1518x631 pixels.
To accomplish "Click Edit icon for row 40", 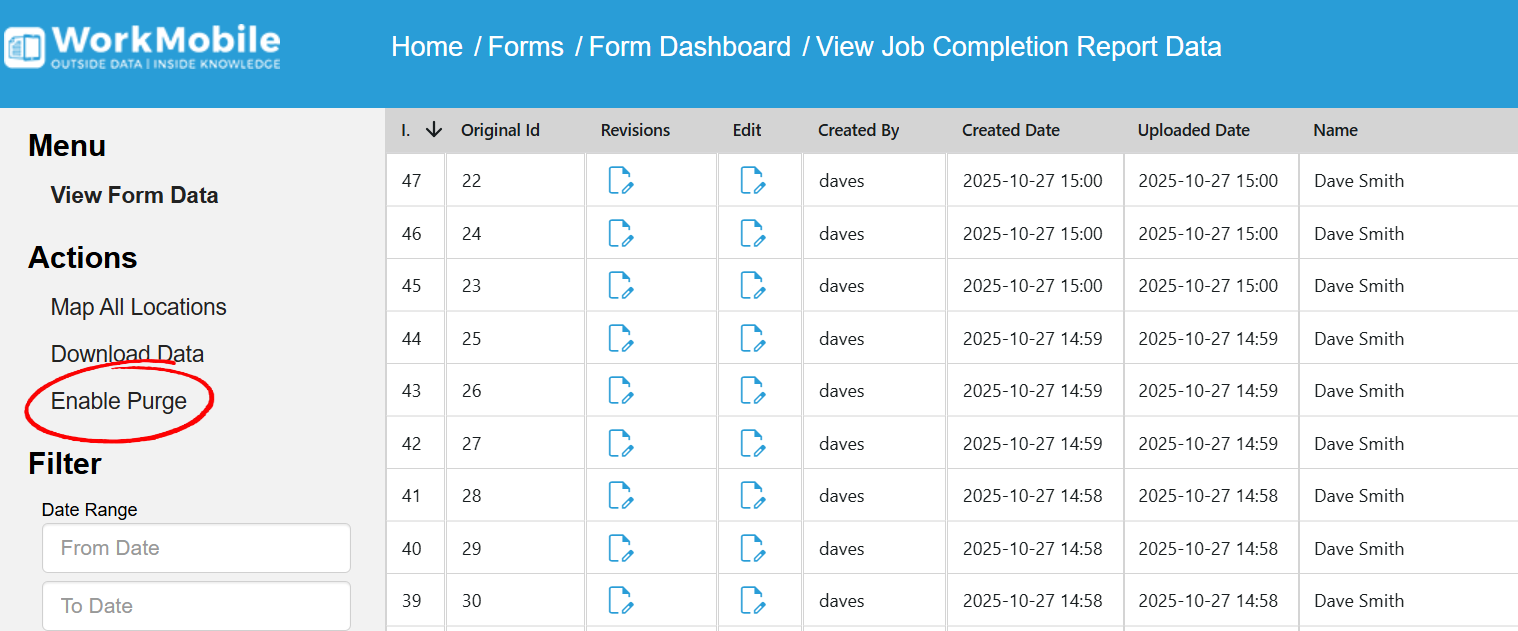I will (752, 548).
